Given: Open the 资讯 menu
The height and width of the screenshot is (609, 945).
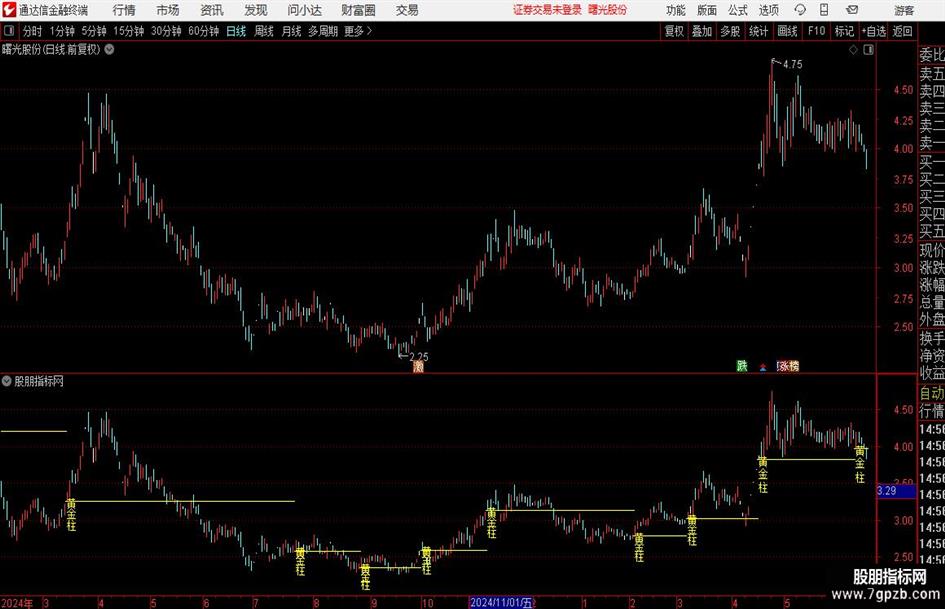Looking at the screenshot, I should point(212,10).
